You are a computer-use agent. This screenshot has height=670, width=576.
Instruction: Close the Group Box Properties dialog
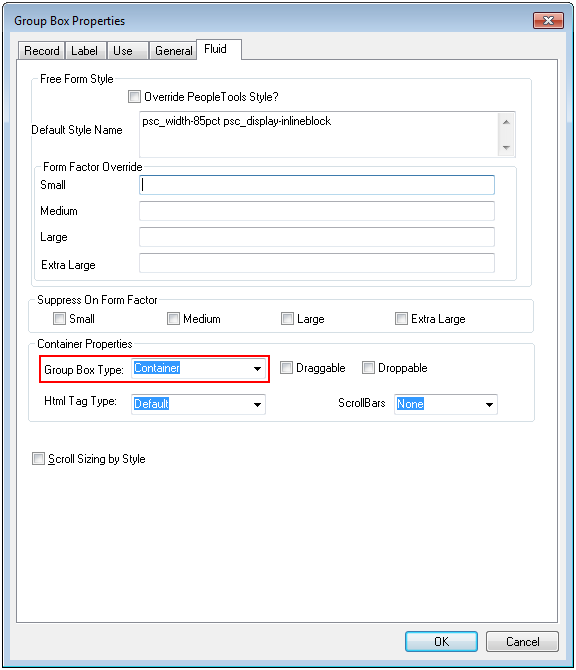[x=548, y=21]
